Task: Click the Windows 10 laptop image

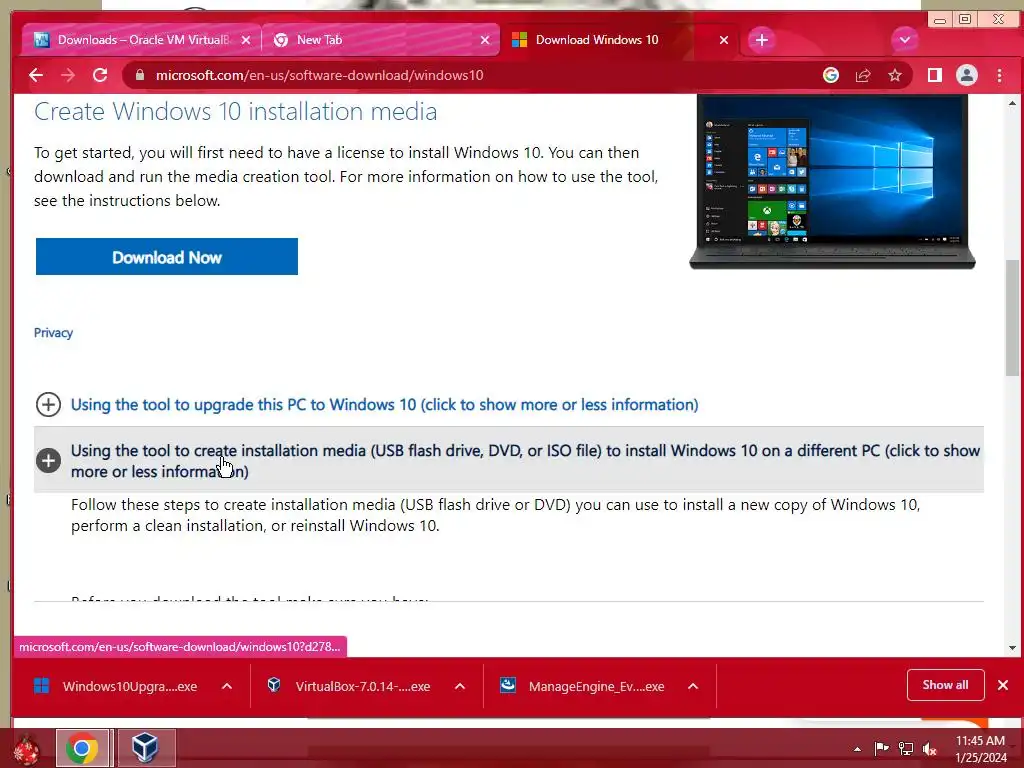Action: coord(833,182)
